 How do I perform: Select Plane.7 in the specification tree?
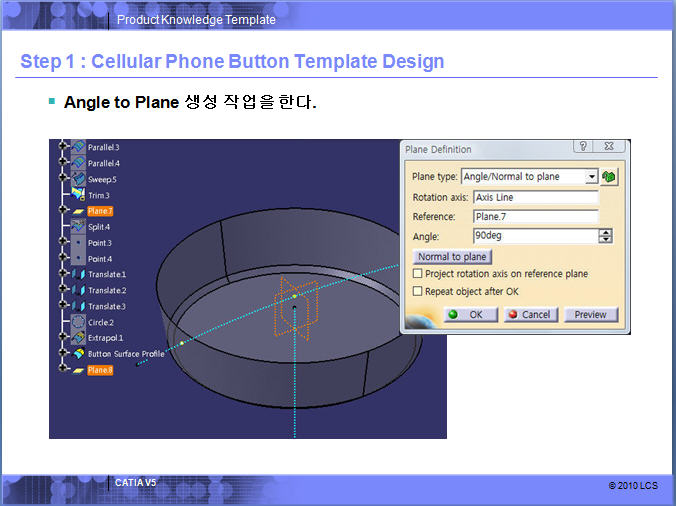pyautogui.click(x=100, y=211)
